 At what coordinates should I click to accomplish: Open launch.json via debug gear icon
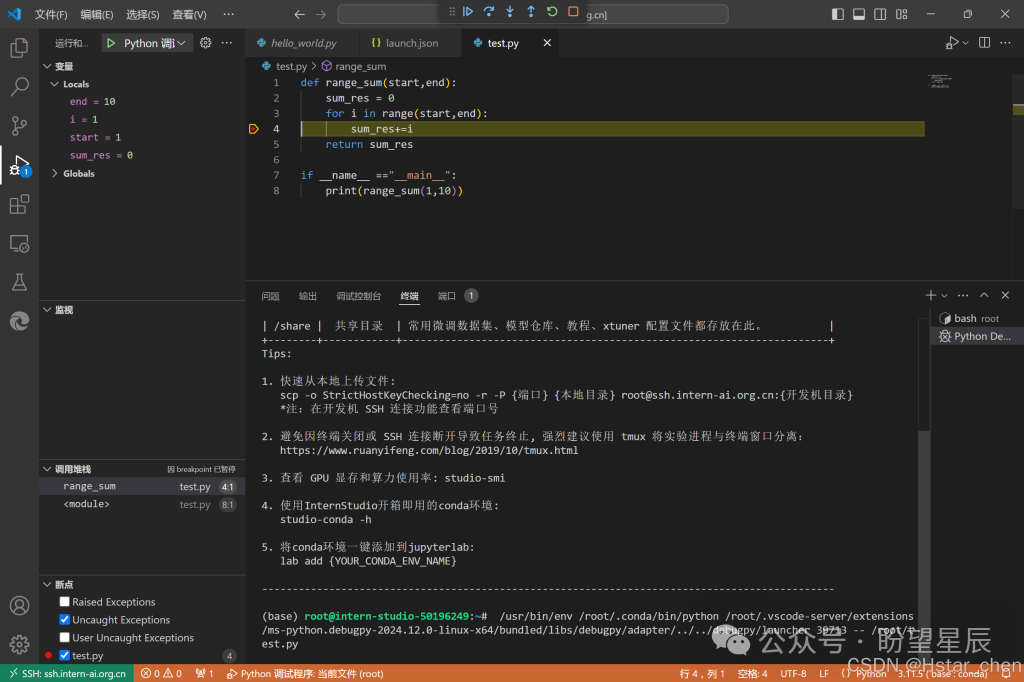[x=206, y=43]
